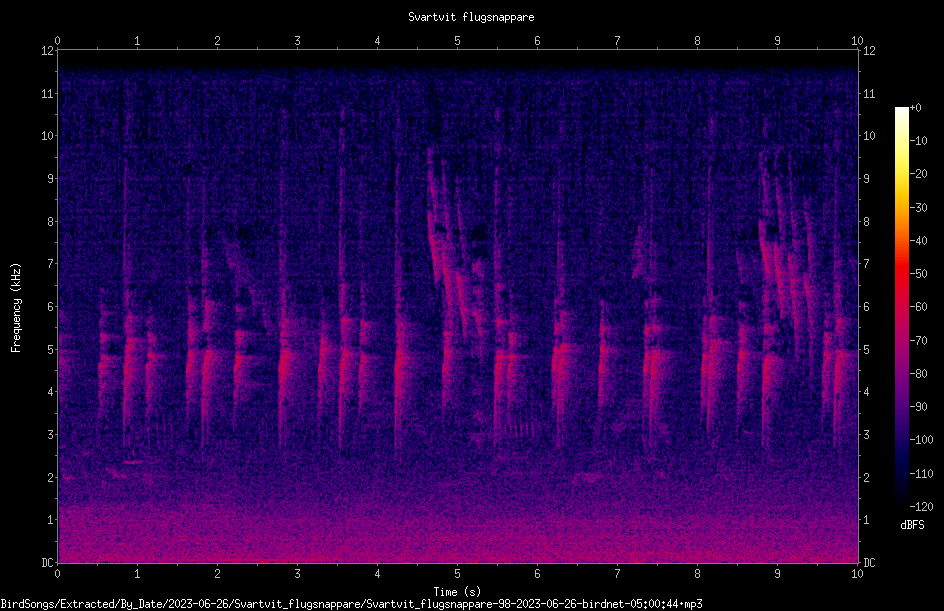Click the file path text ending in birdnet-05:00:44.mp3
This screenshot has width=944, height=611.
tap(352, 604)
